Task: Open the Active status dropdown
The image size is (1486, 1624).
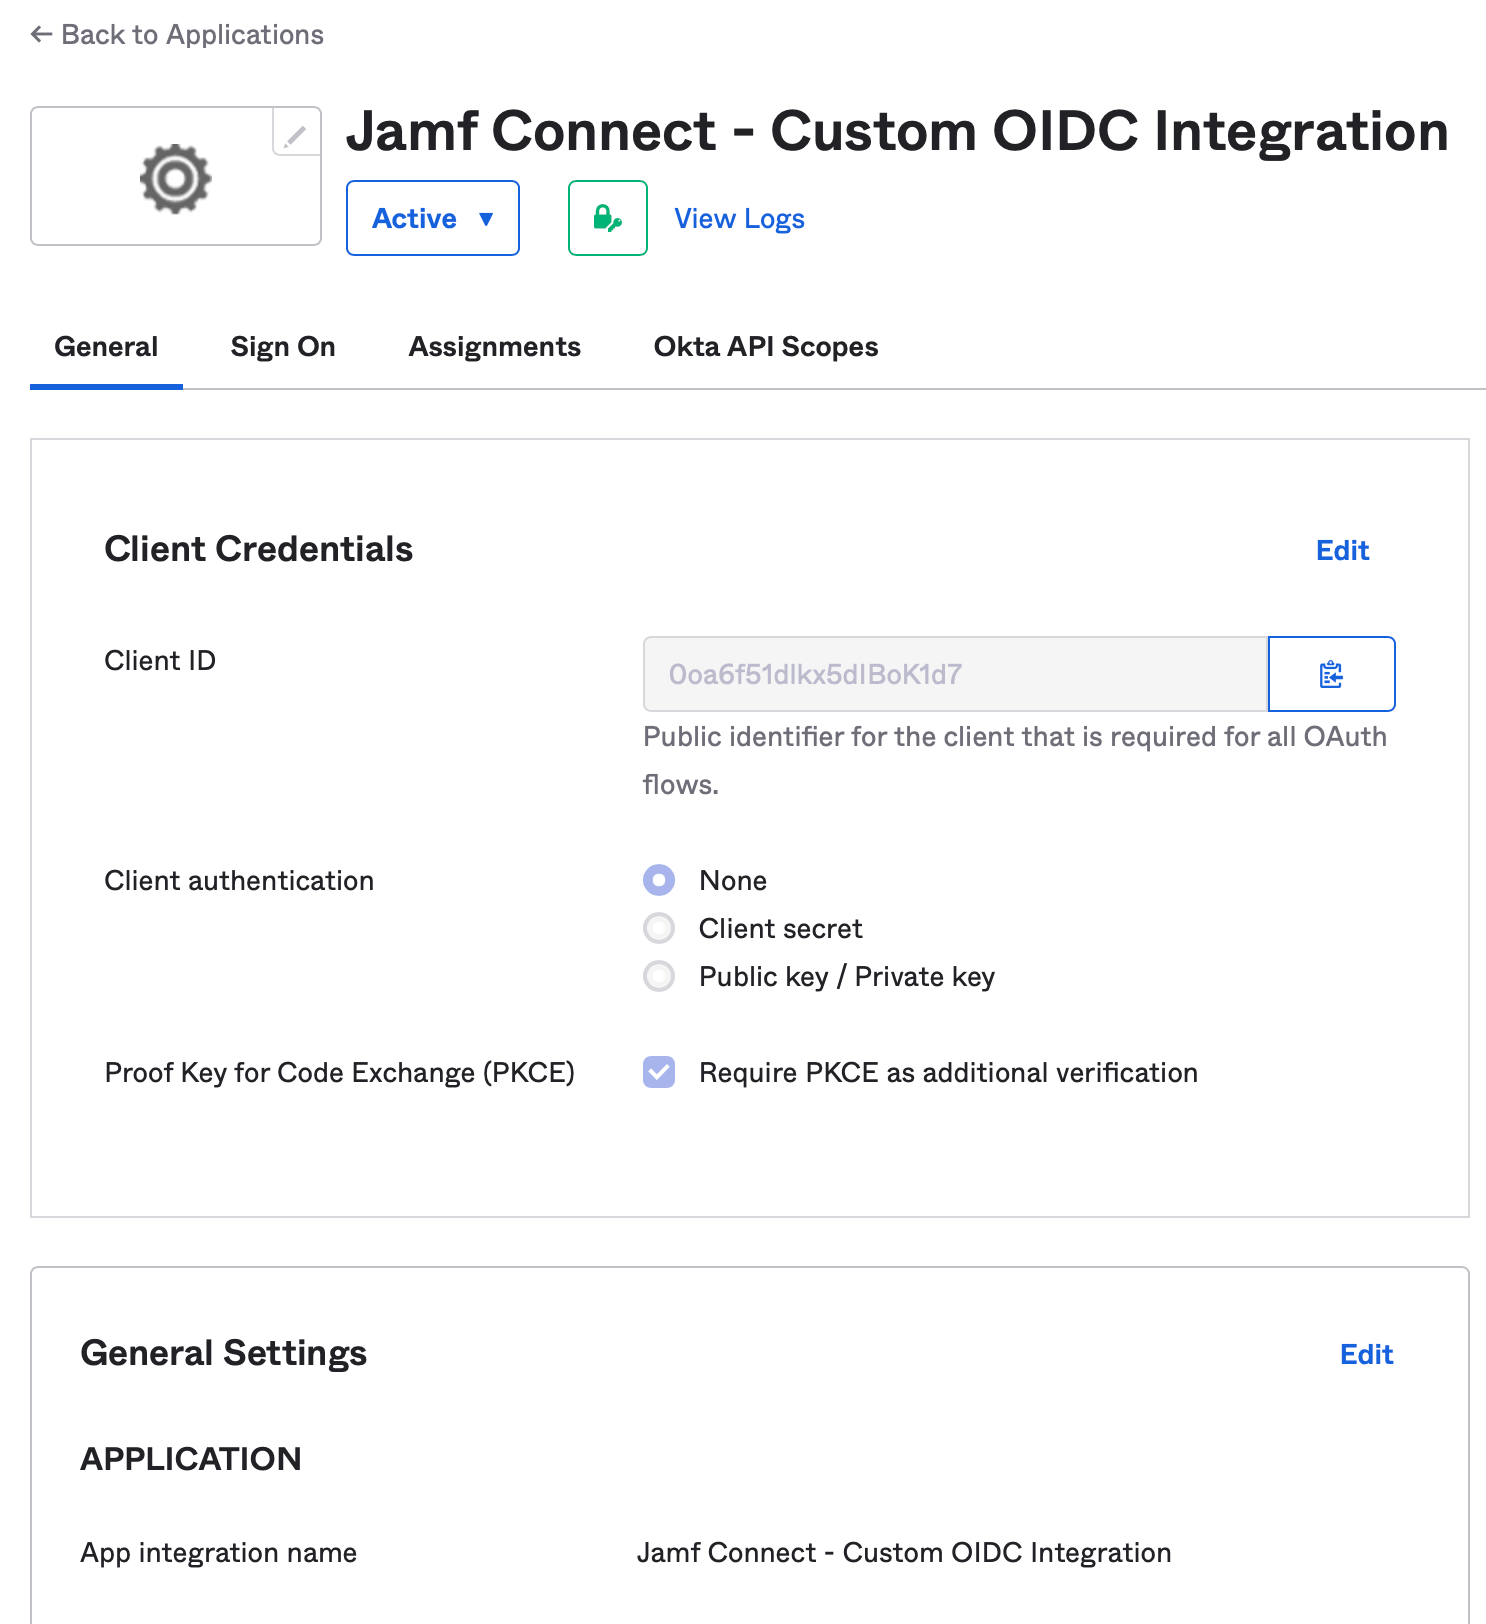Action: pos(433,218)
